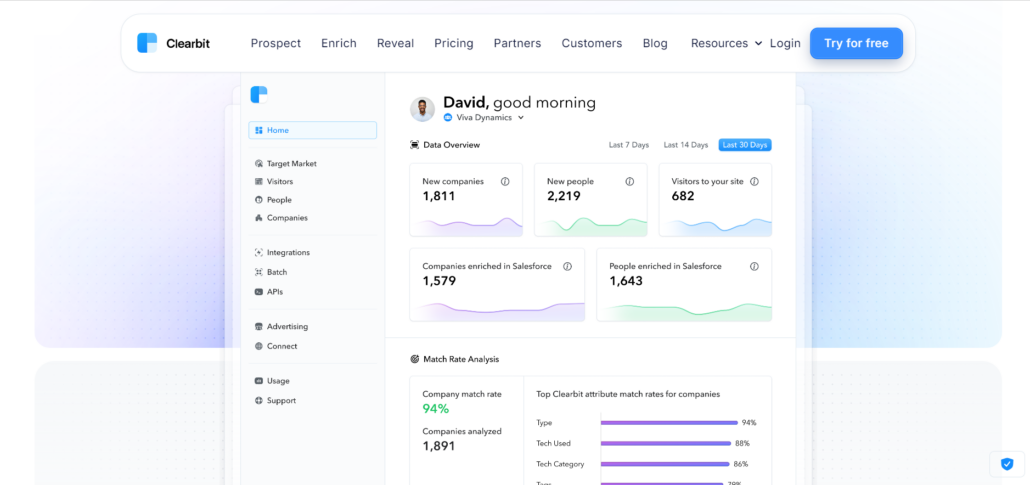Click the People sidebar icon
The image size is (1030, 485).
click(259, 200)
